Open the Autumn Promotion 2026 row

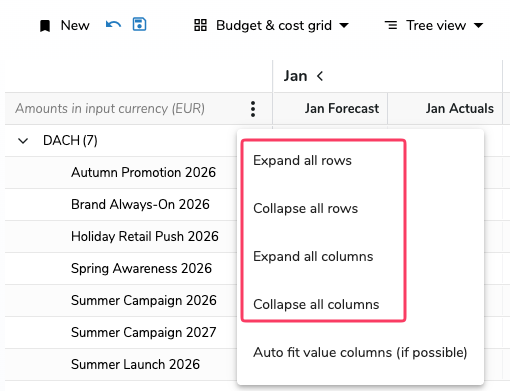(143, 172)
